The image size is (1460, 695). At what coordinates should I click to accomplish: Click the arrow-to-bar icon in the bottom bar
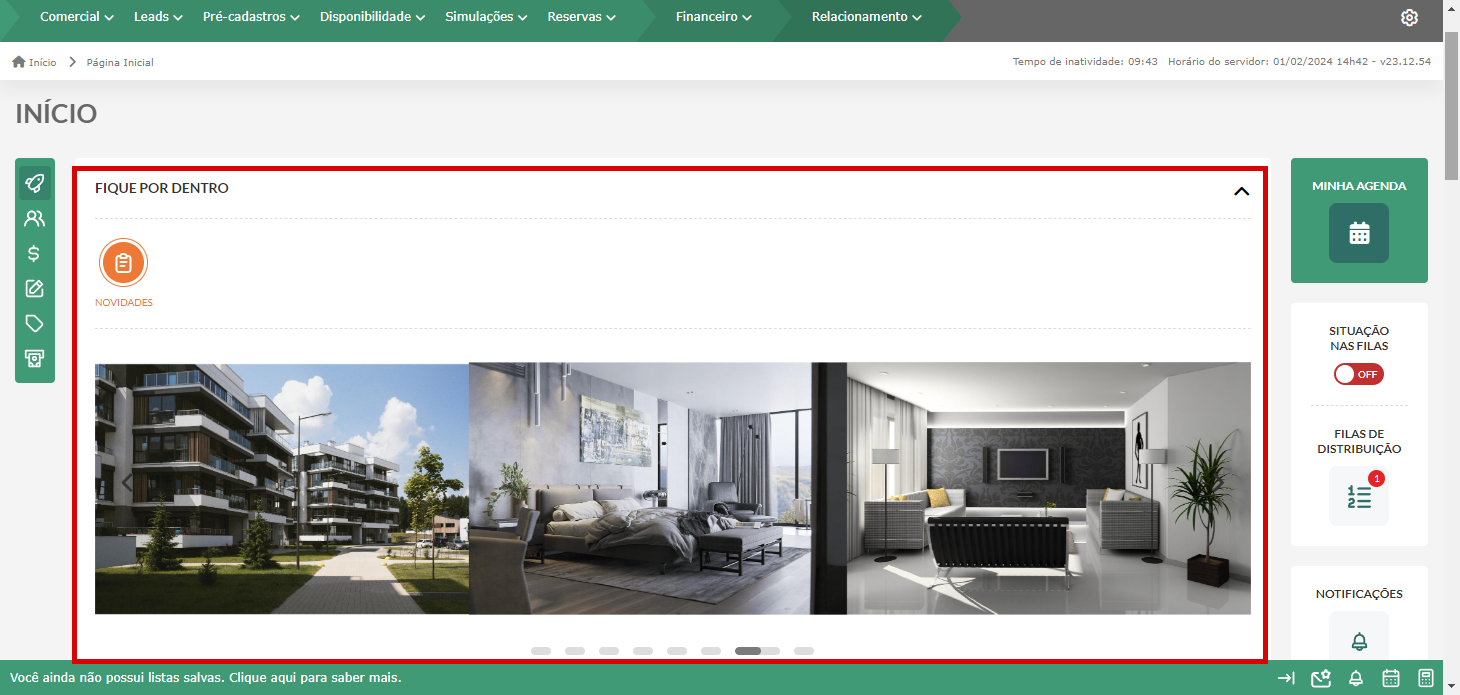(1286, 678)
